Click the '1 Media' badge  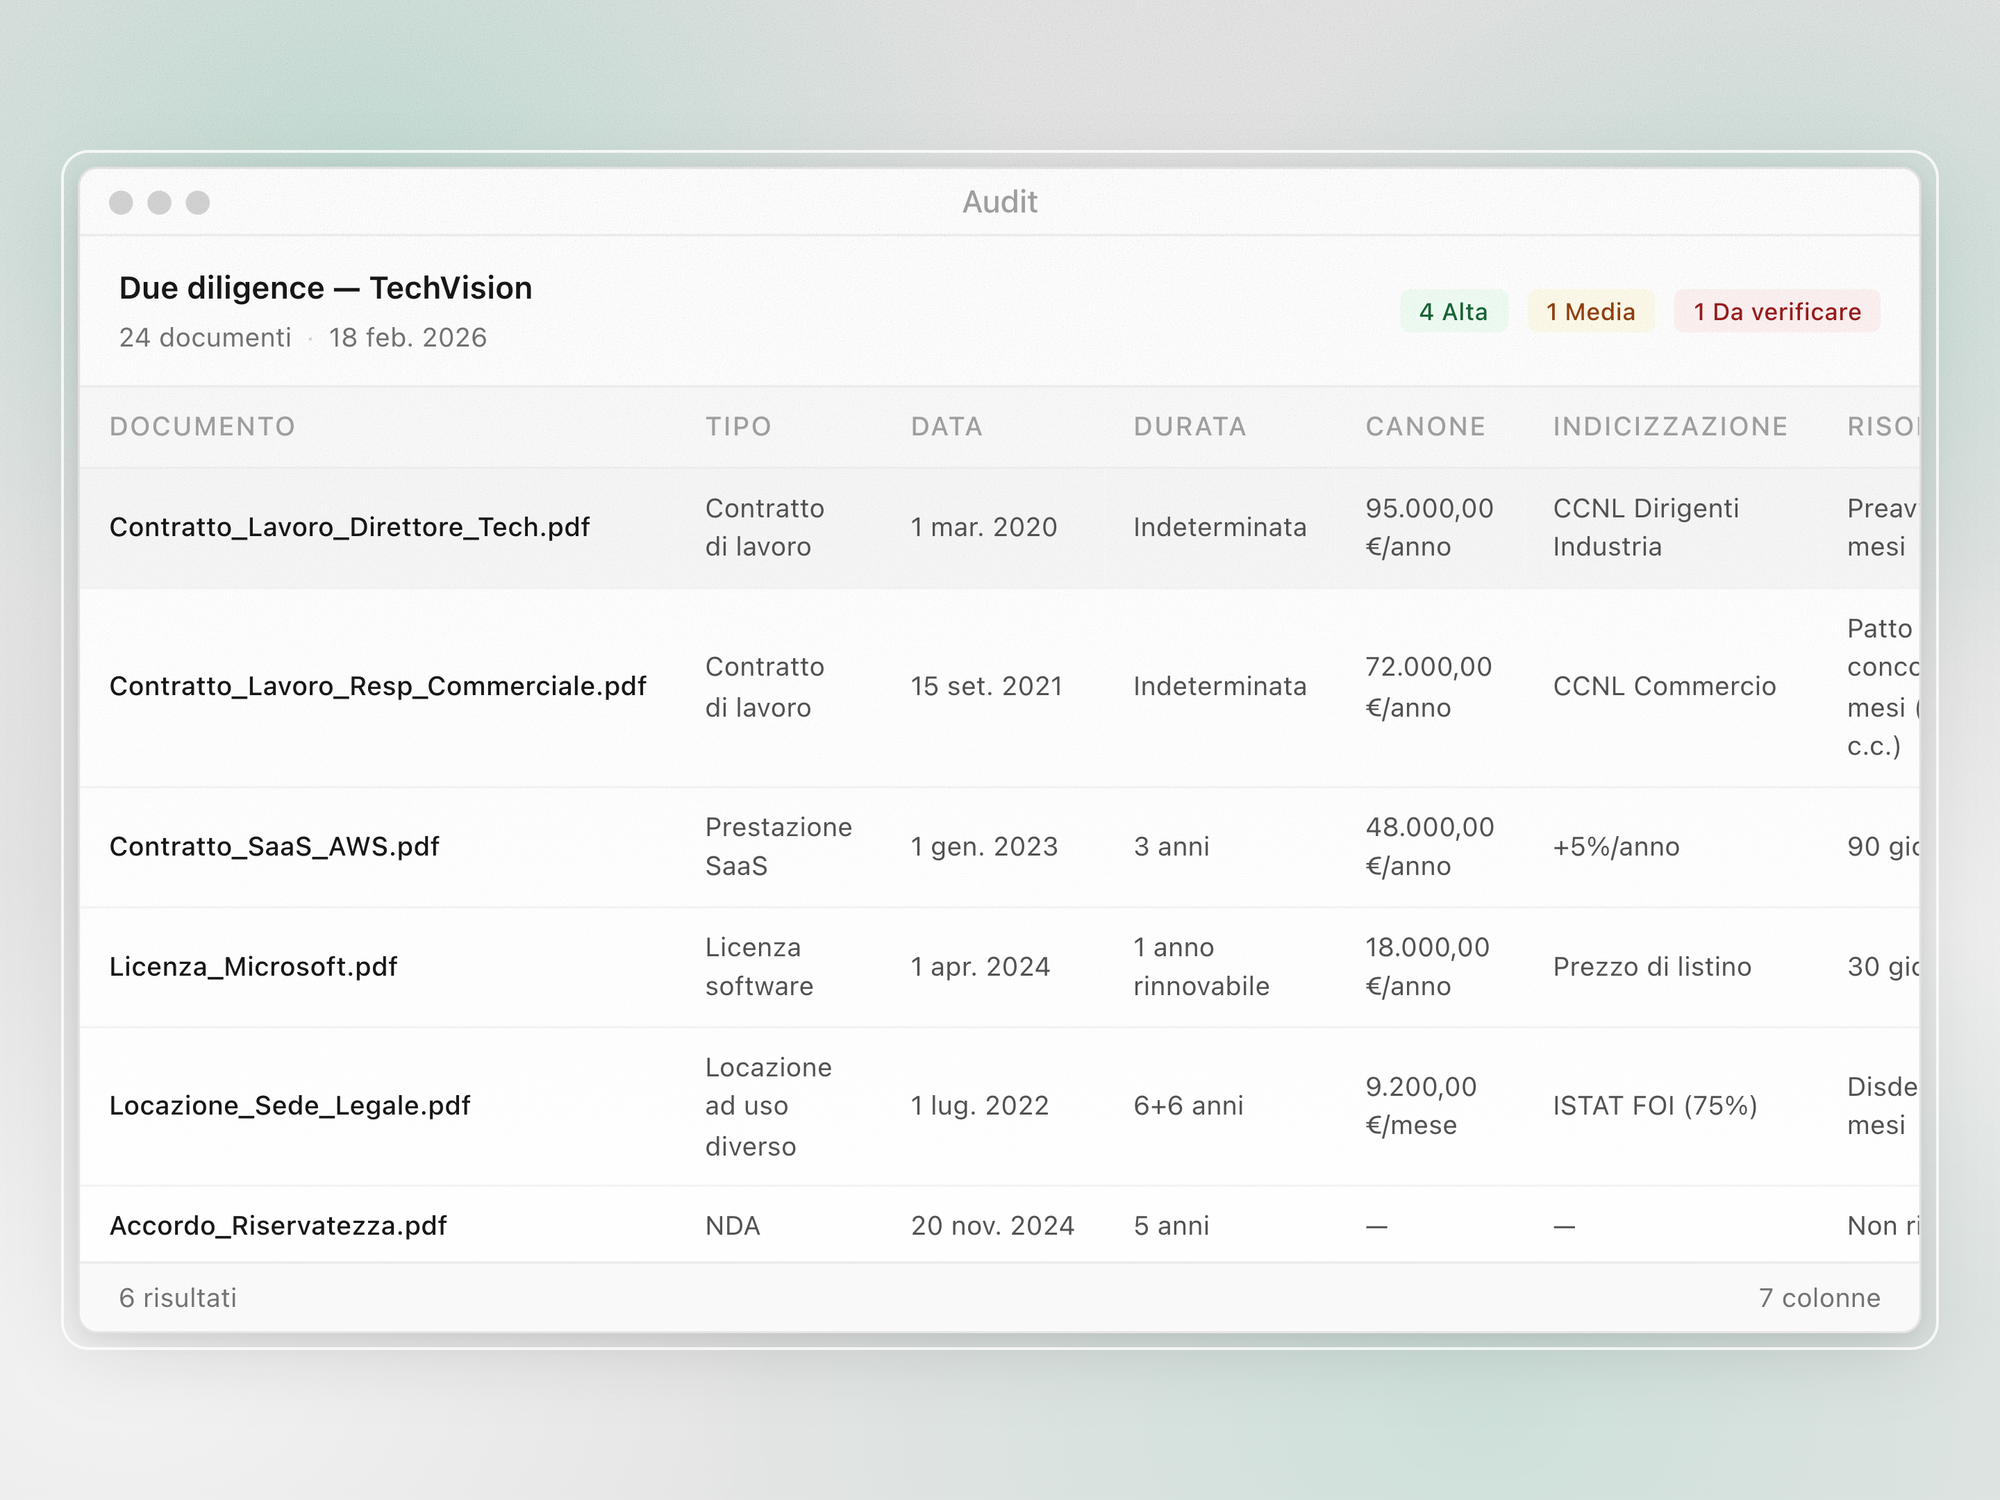(1590, 311)
